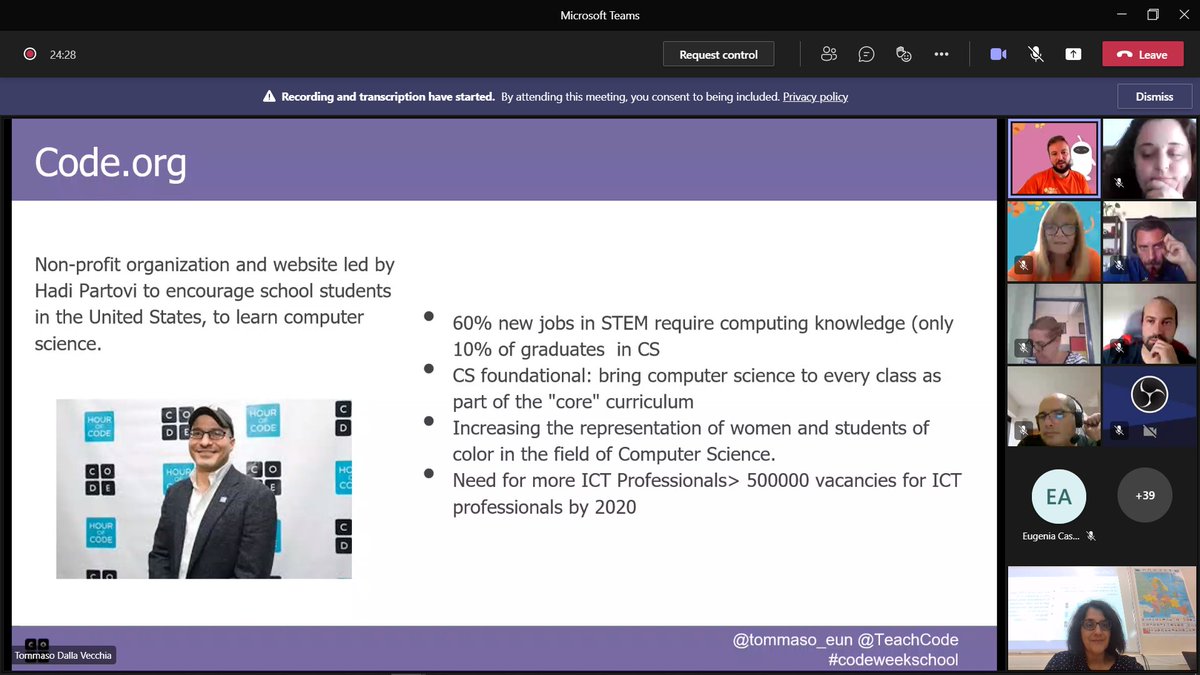Open the Show participants panel
The width and height of the screenshot is (1200, 675).
(x=828, y=54)
